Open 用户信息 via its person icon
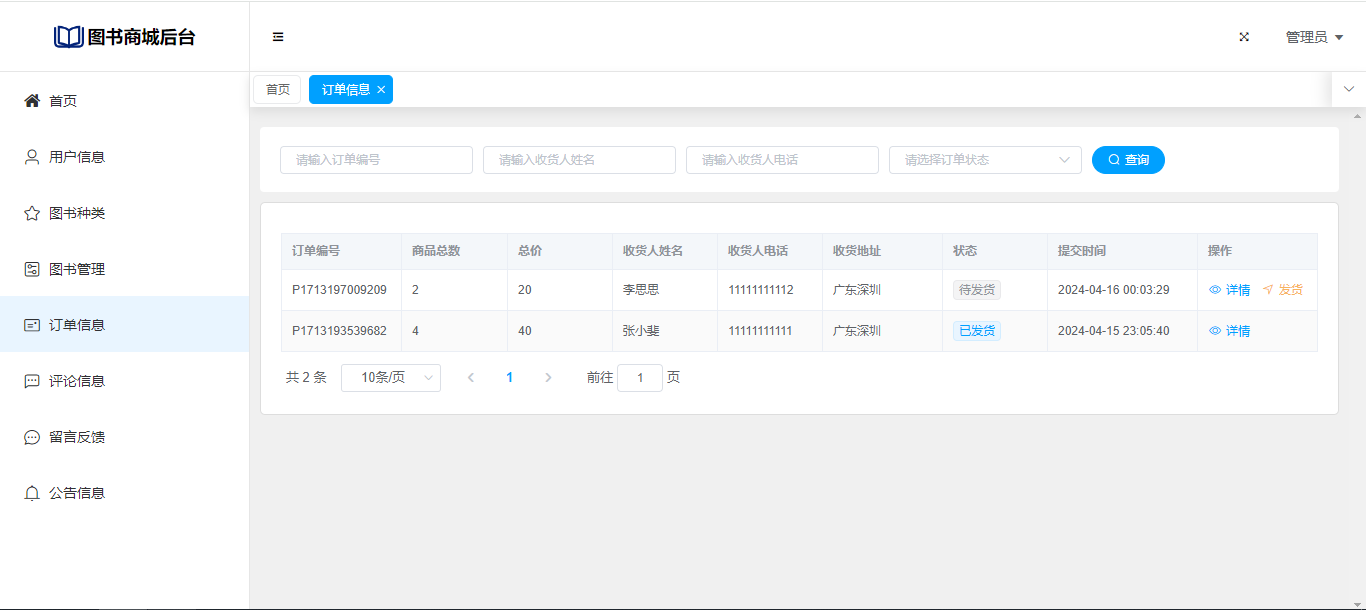1366x610 pixels. tap(32, 157)
